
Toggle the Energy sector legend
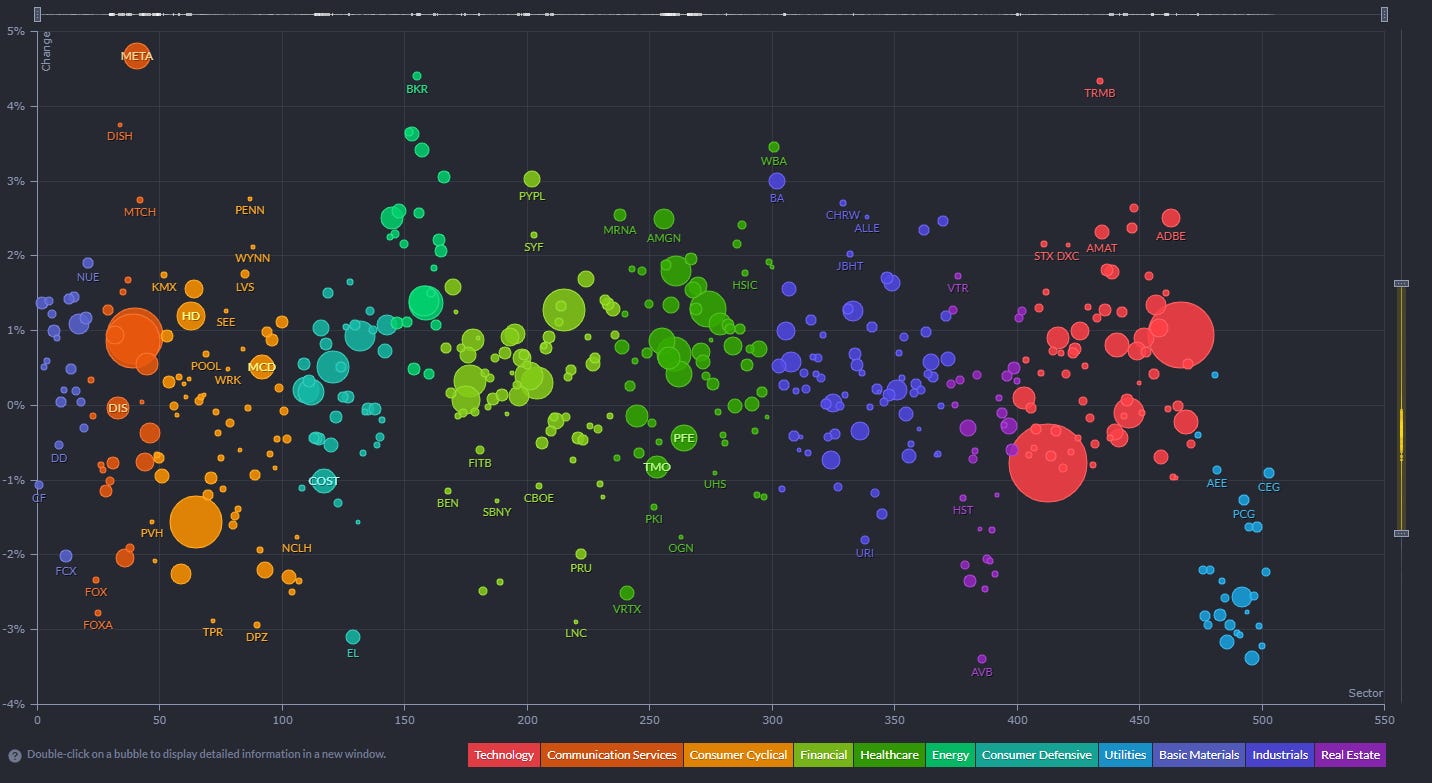[x=951, y=755]
